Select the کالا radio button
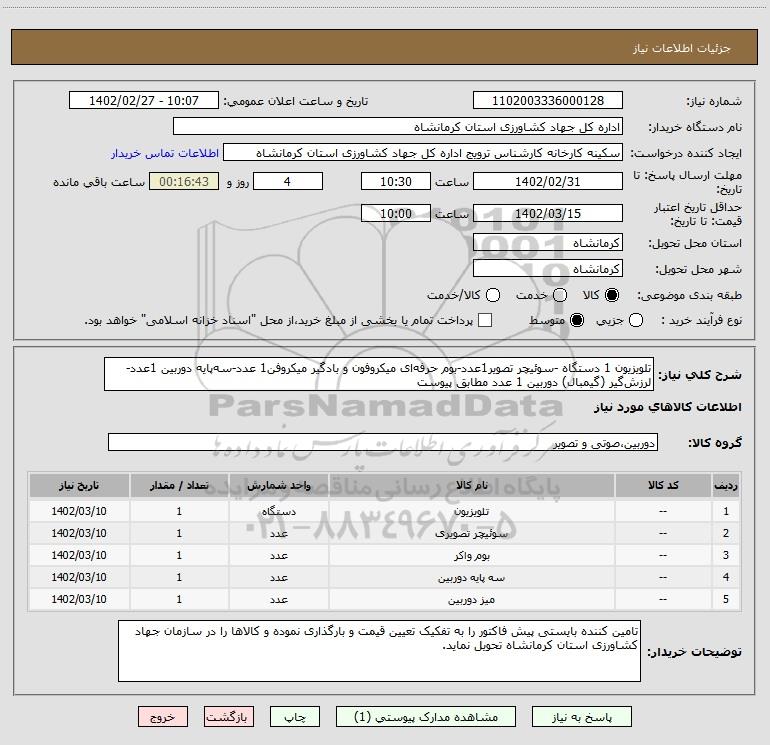 (x=612, y=295)
